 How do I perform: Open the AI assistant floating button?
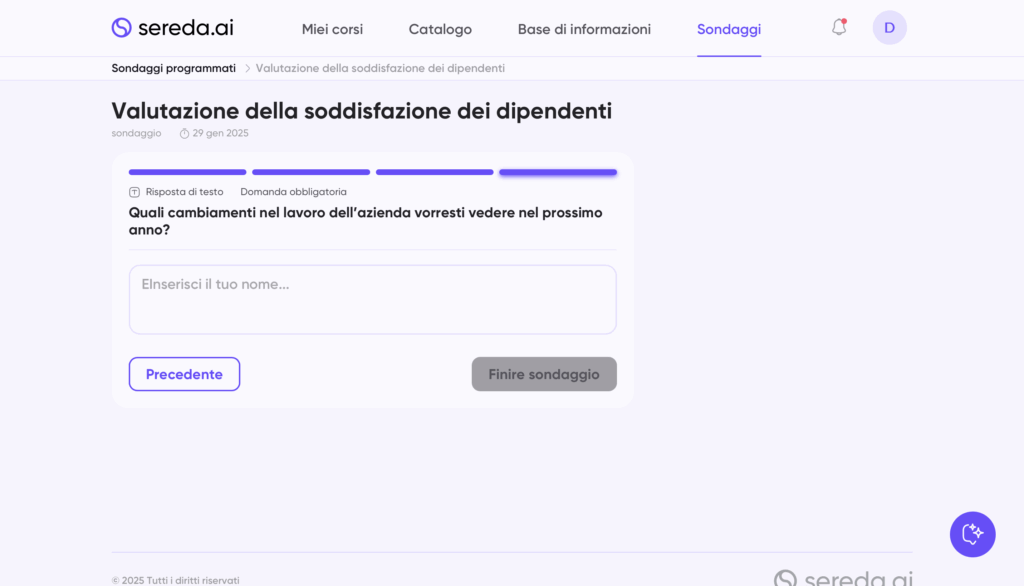click(972, 534)
